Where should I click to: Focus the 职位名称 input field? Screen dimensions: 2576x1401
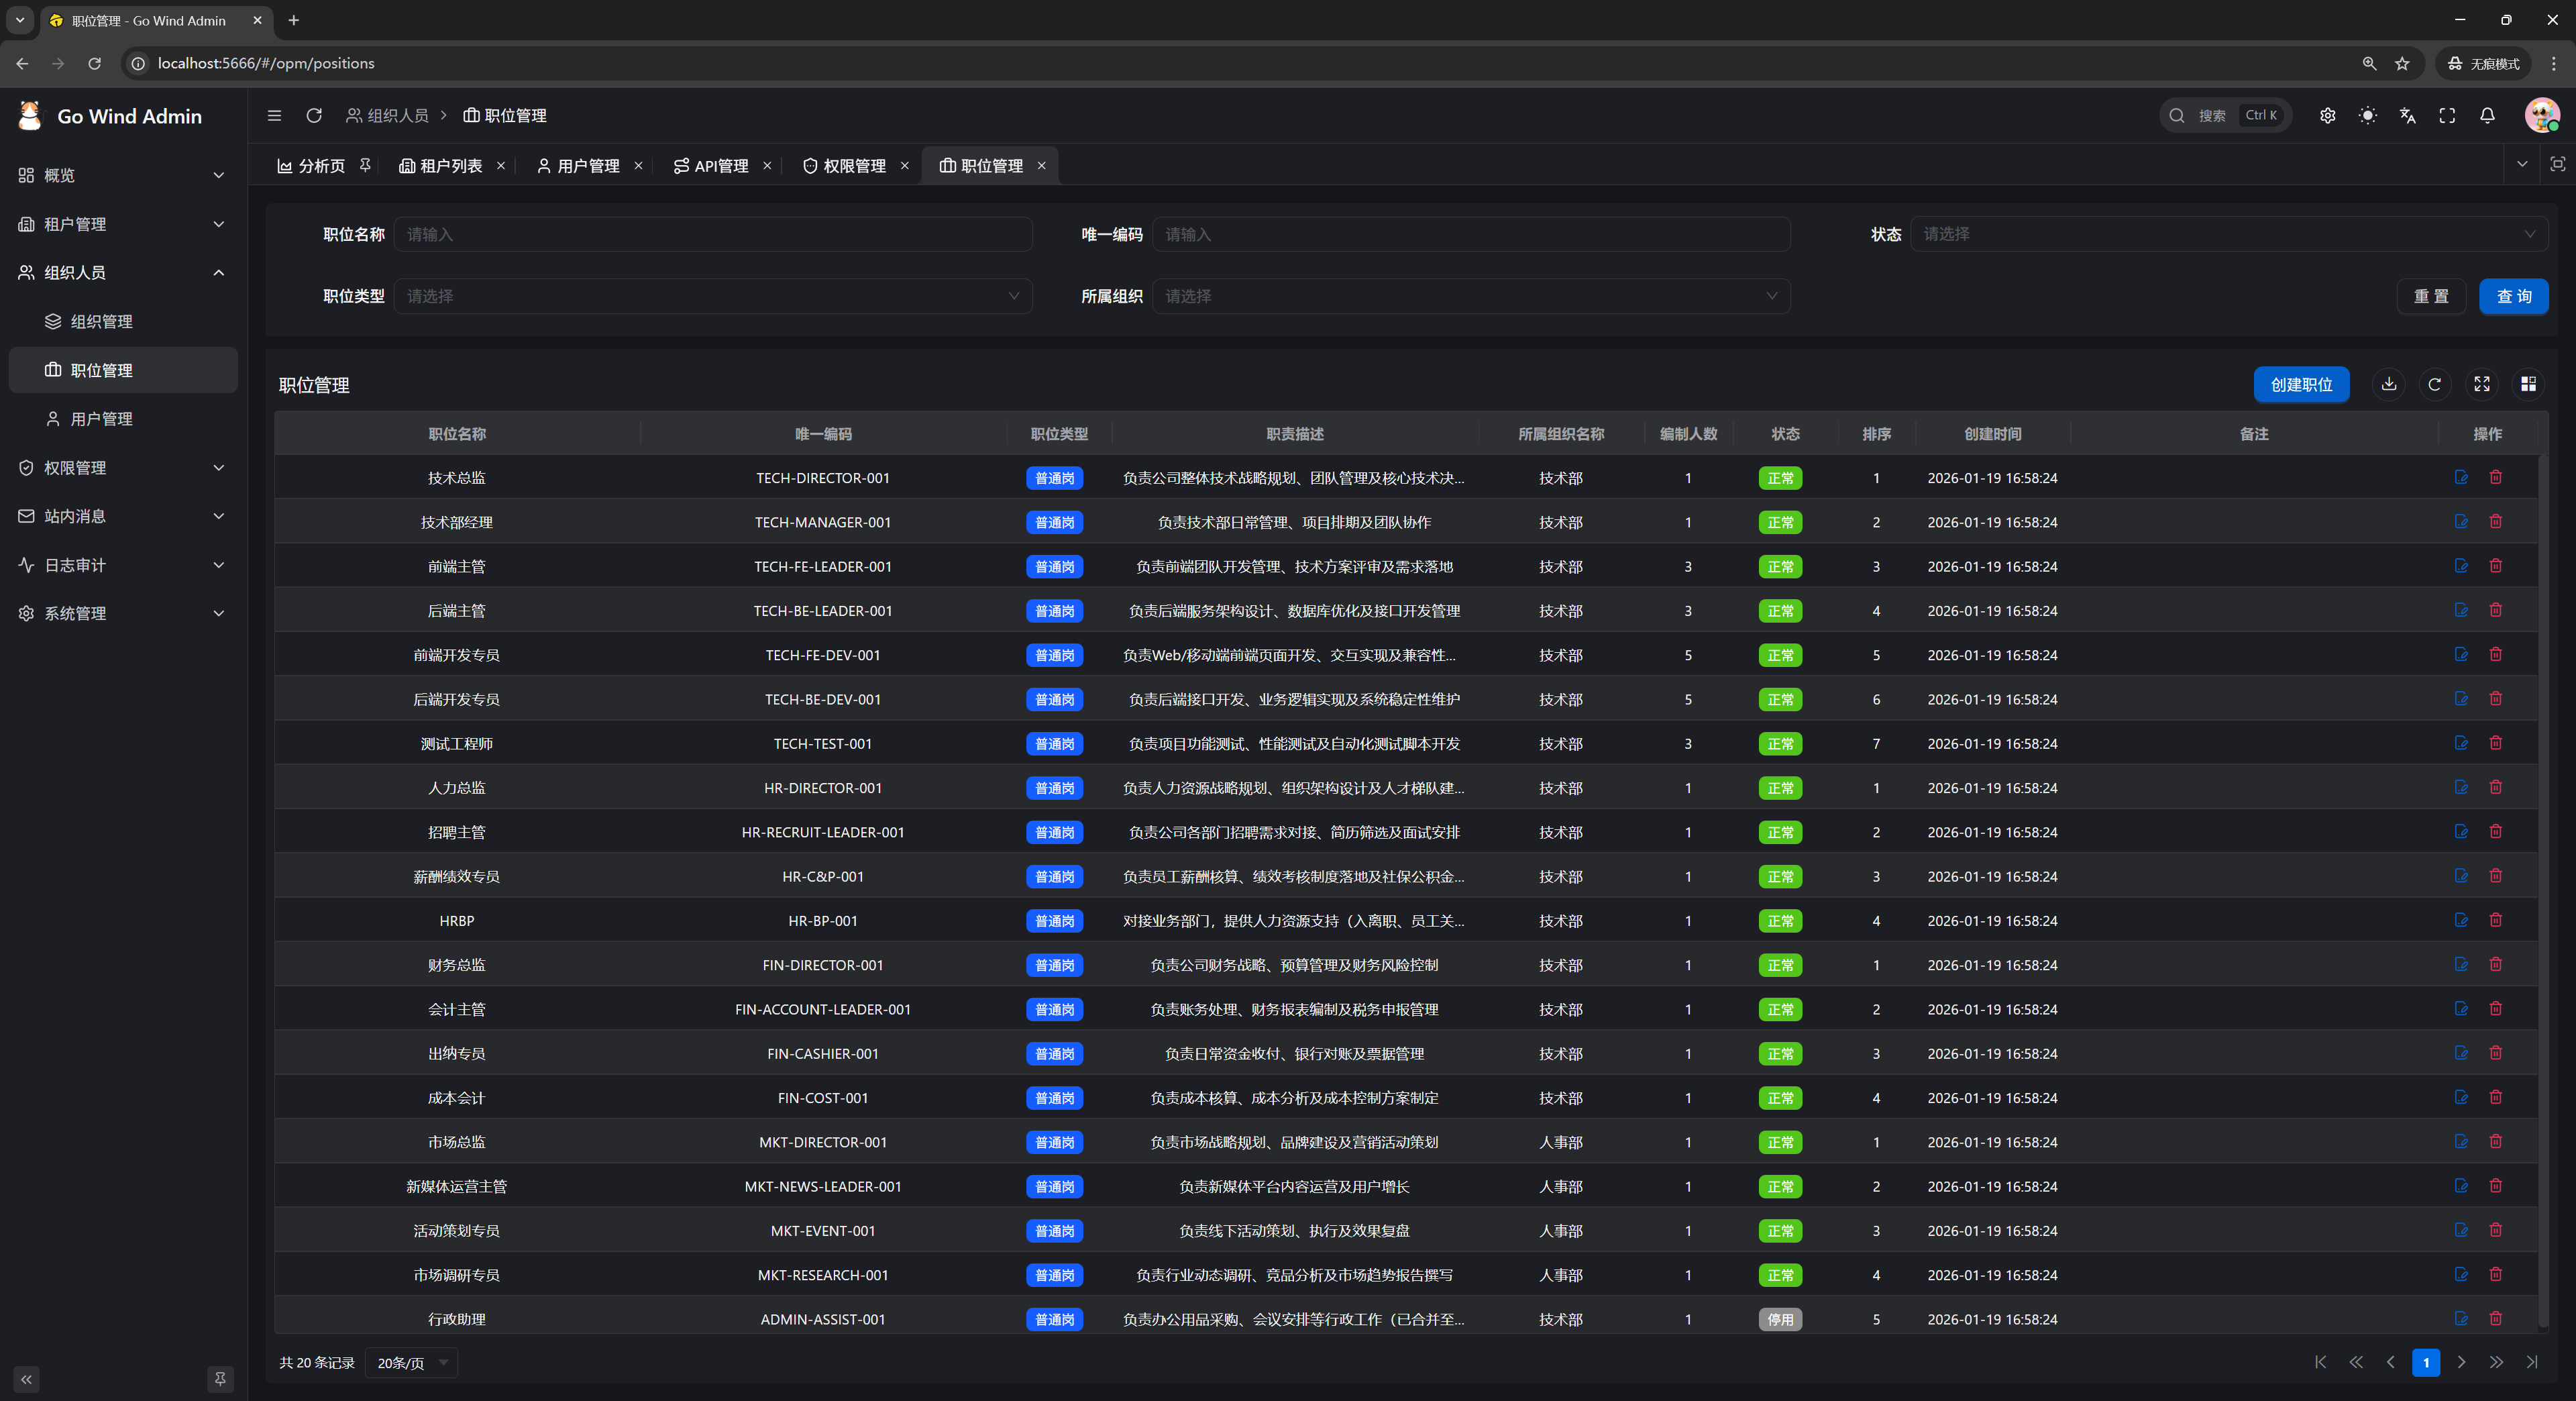(x=713, y=234)
